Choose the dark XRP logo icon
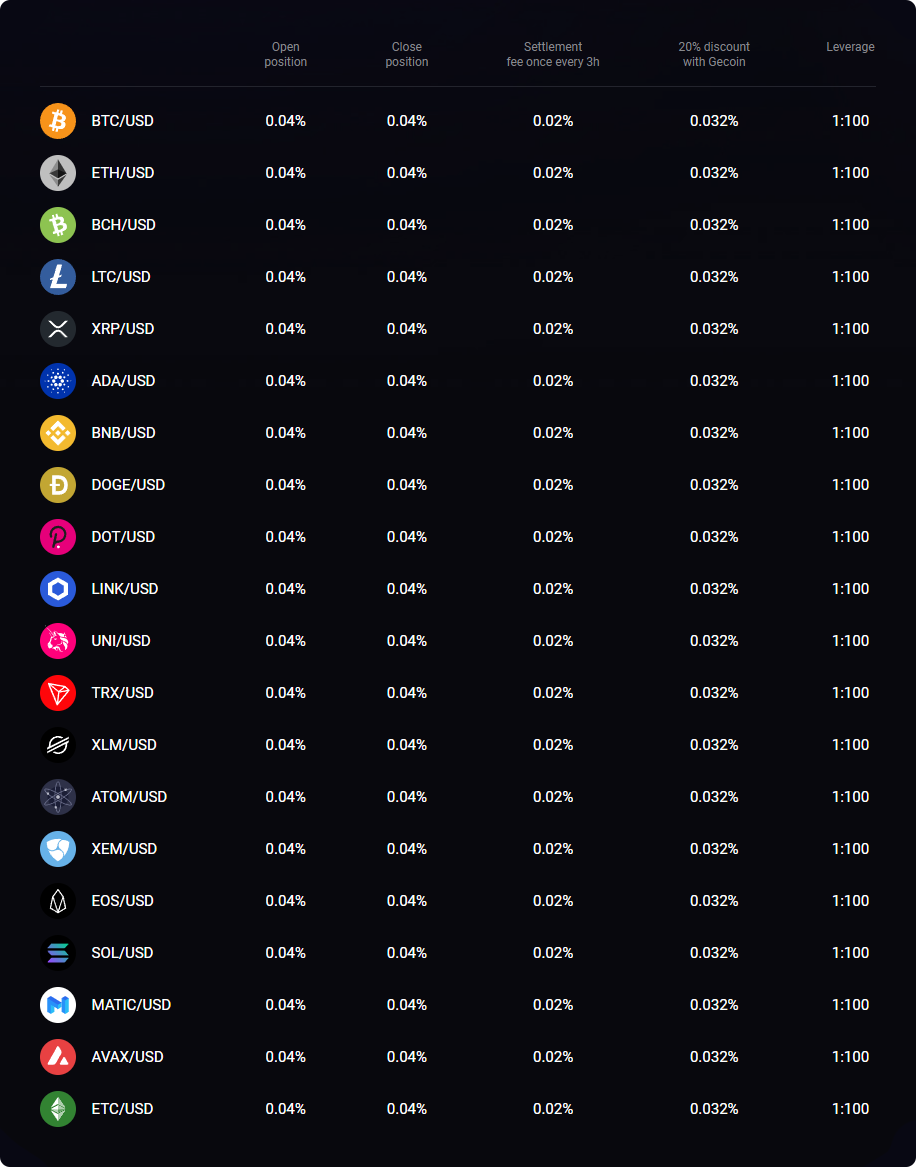The width and height of the screenshot is (916, 1167). click(x=58, y=329)
